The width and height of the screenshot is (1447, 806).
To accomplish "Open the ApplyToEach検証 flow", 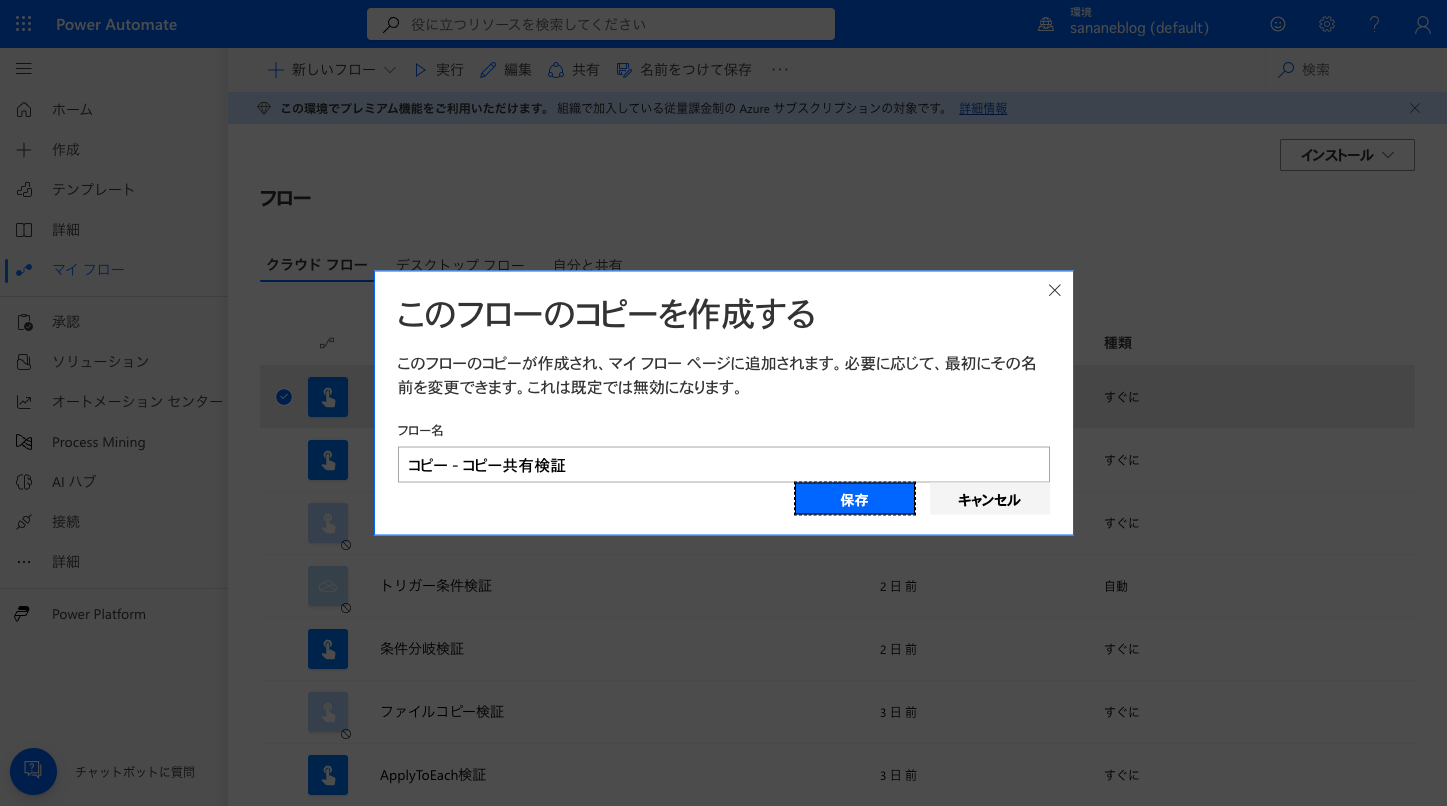I will click(433, 775).
